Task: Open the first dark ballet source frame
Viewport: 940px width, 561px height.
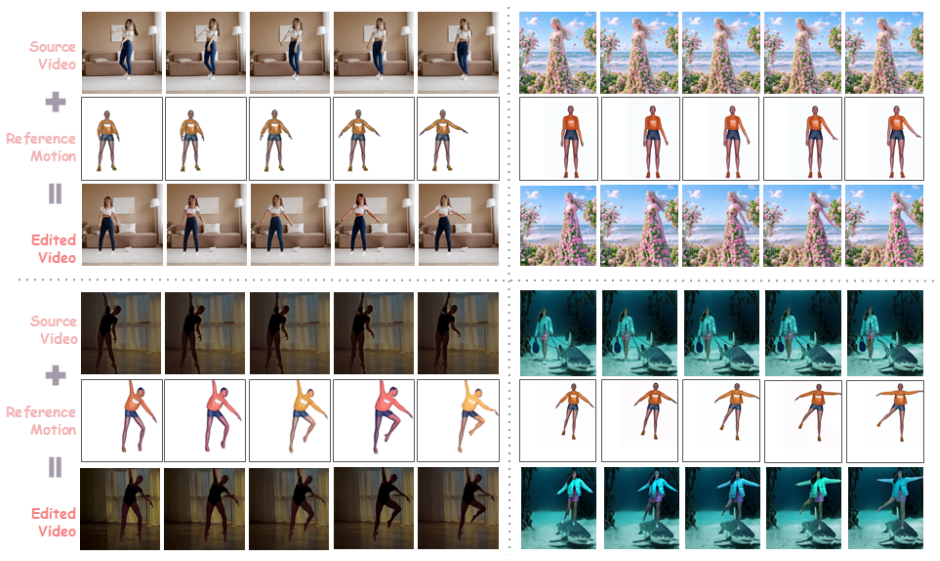Action: tap(121, 333)
